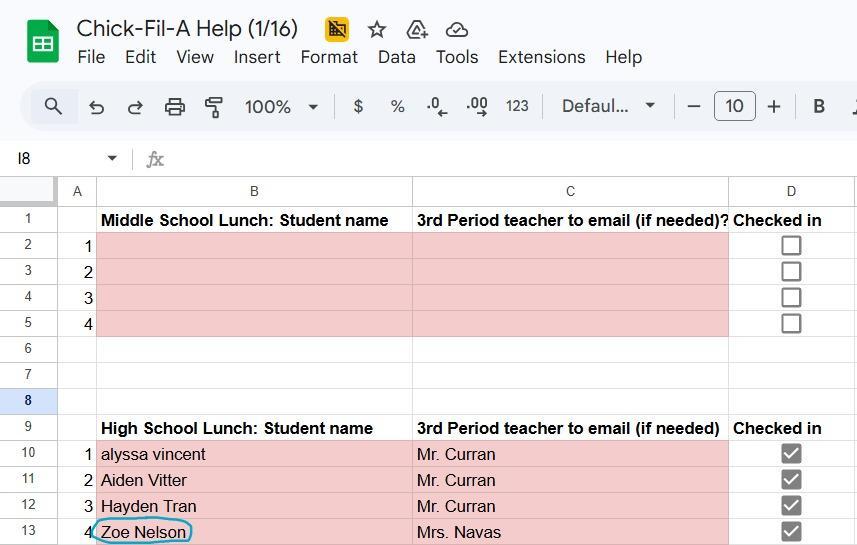The width and height of the screenshot is (857, 545).
Task: Select the row 13 header
Action: click(28, 531)
